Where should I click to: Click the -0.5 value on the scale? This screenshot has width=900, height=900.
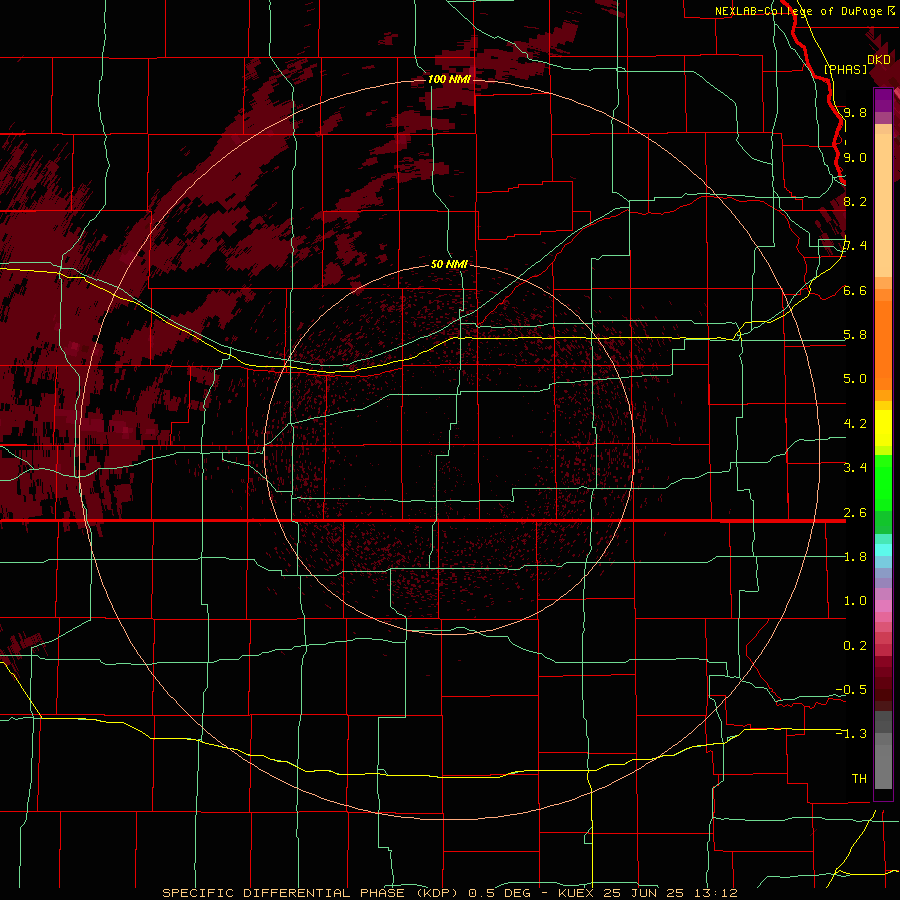pyautogui.click(x=851, y=689)
